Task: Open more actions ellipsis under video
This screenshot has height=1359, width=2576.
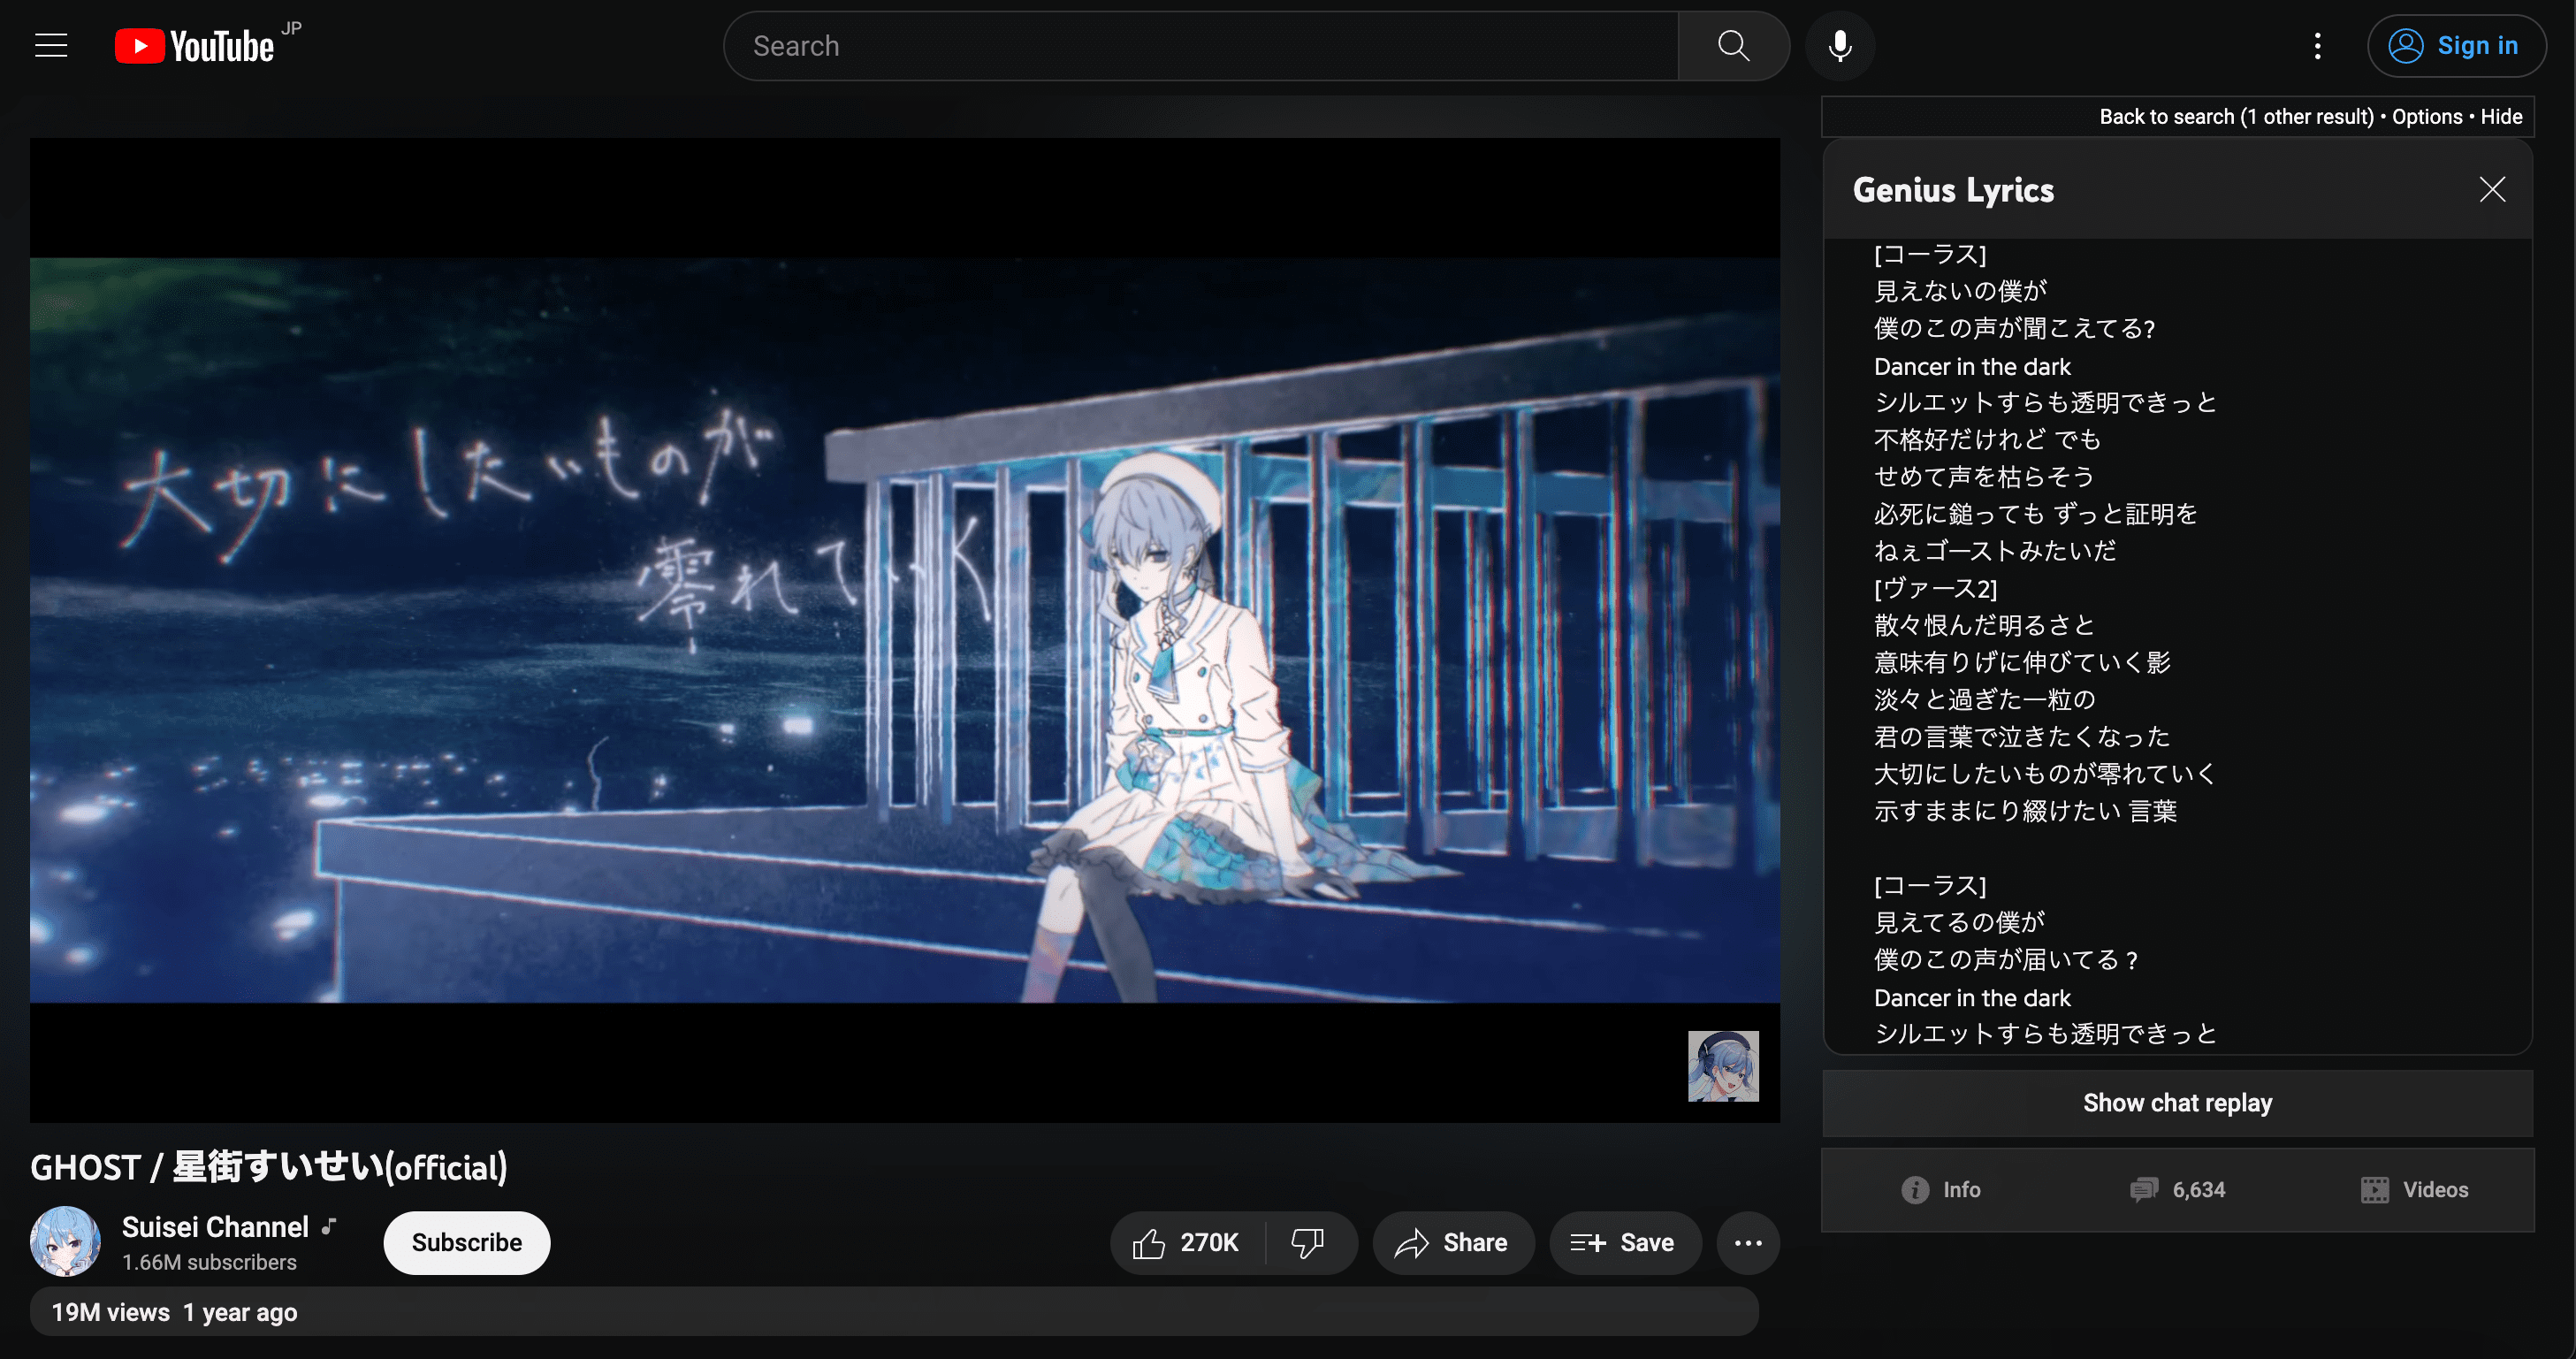Action: 1747,1243
